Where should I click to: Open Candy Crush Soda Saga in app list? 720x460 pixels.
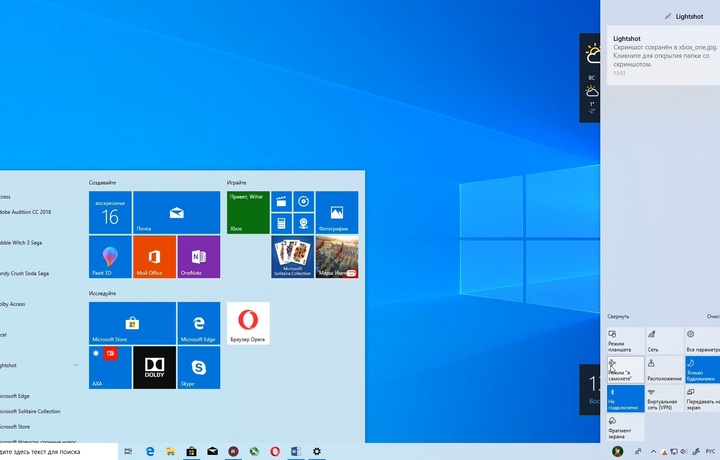click(x=24, y=274)
